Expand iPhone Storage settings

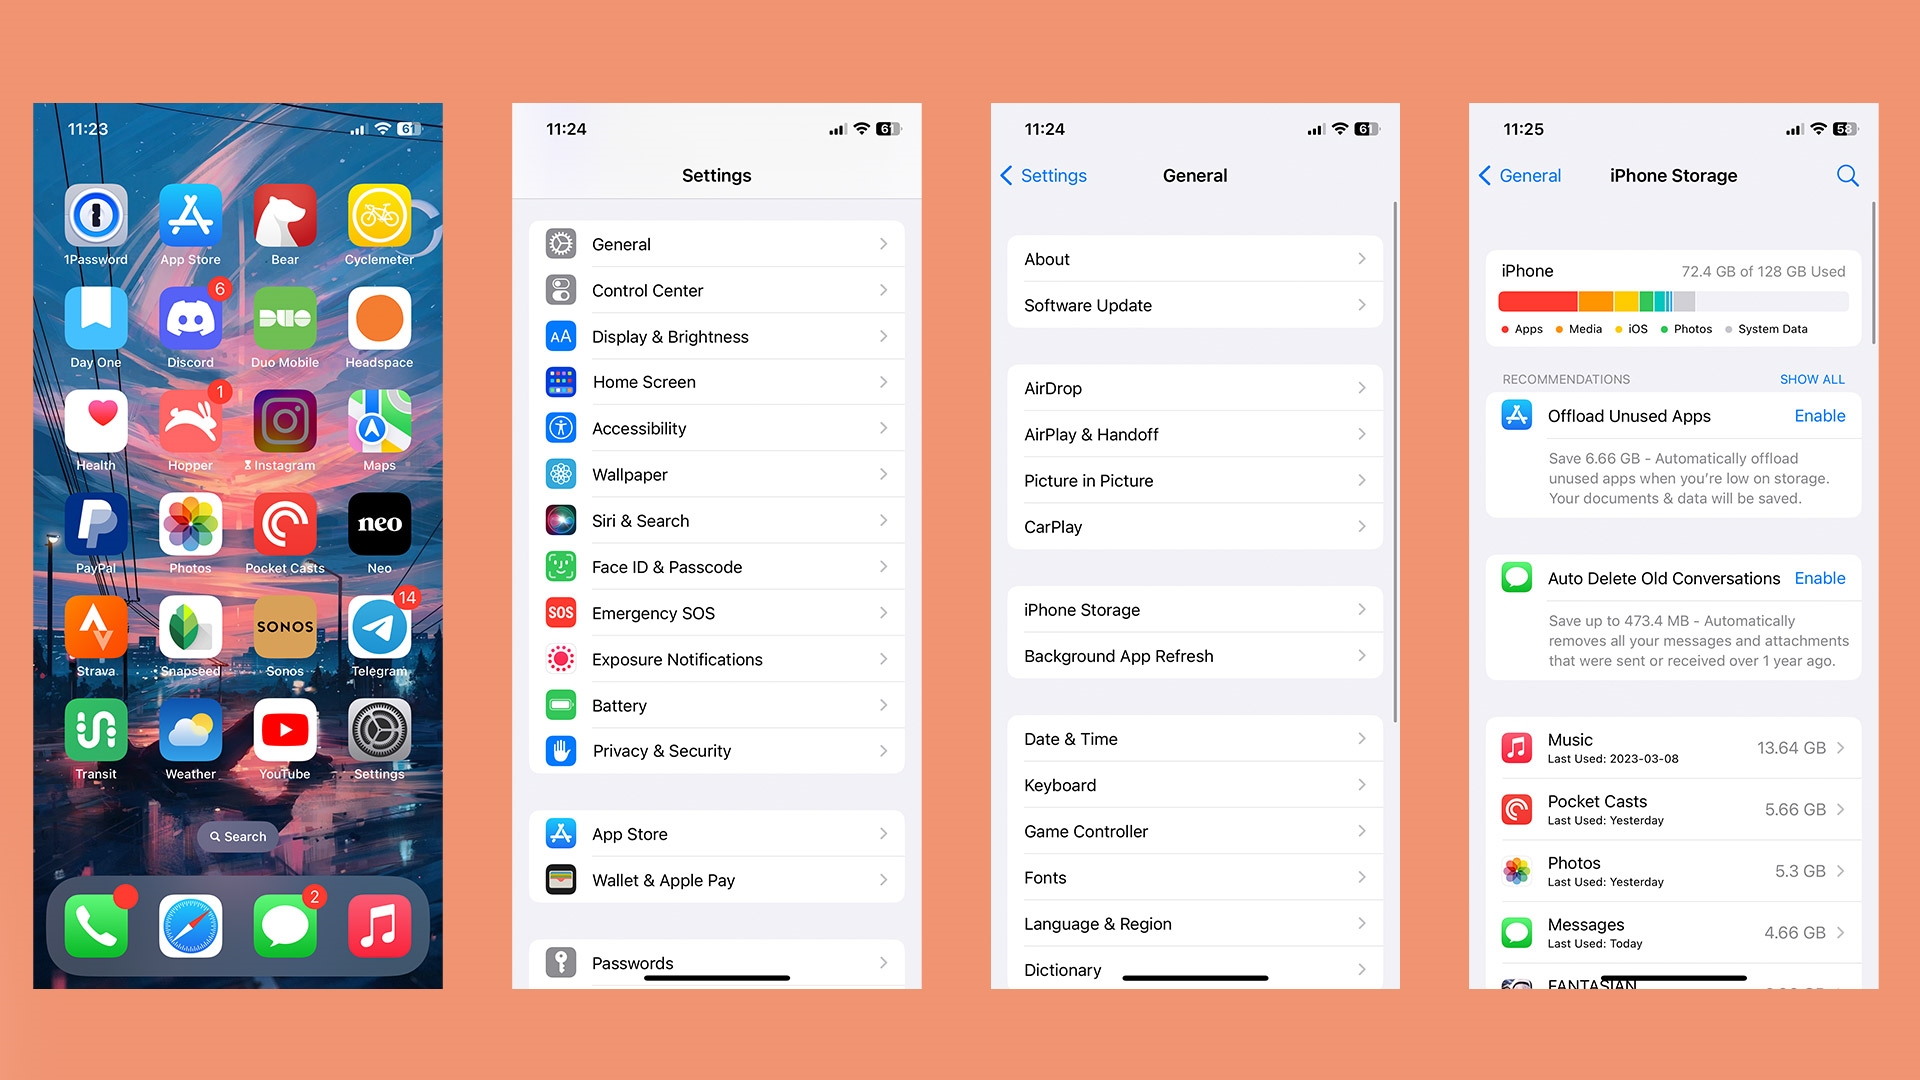pos(1193,609)
